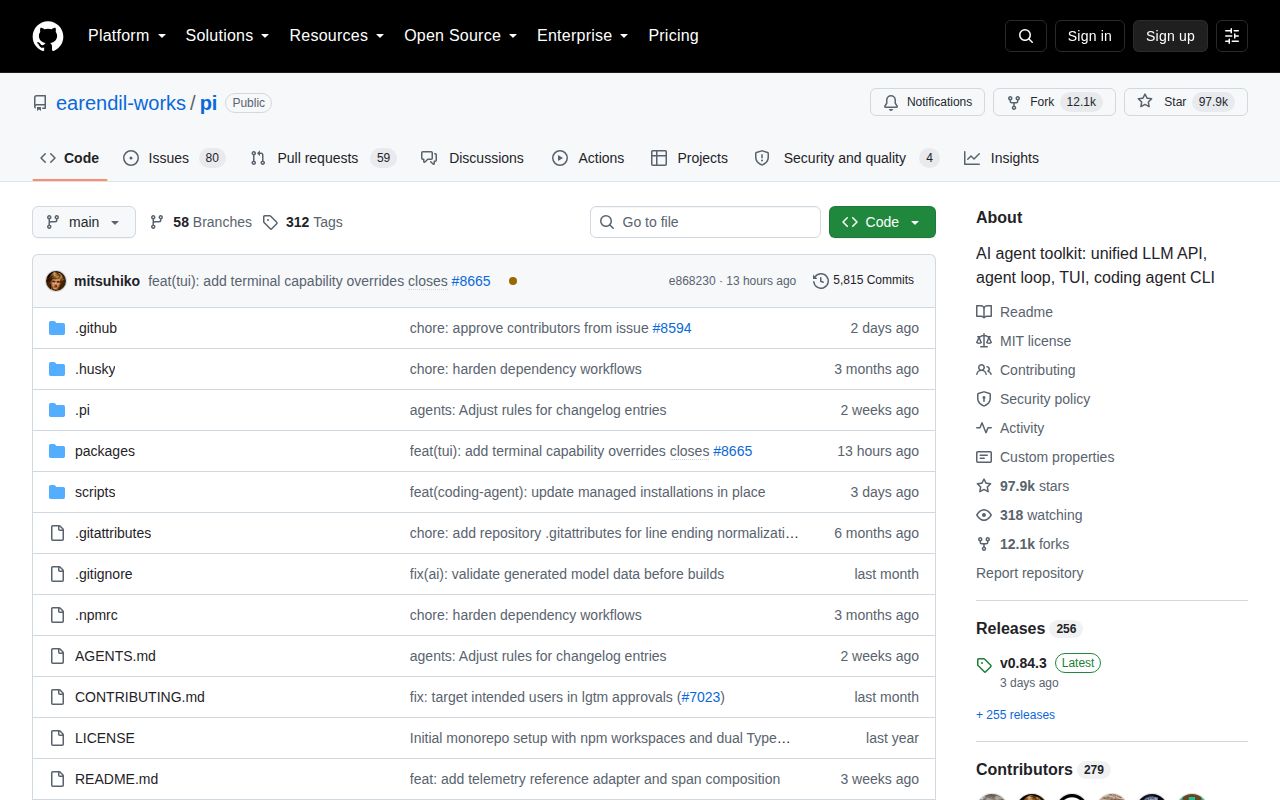Select the Code tab
The height and width of the screenshot is (800, 1280).
(x=70, y=158)
